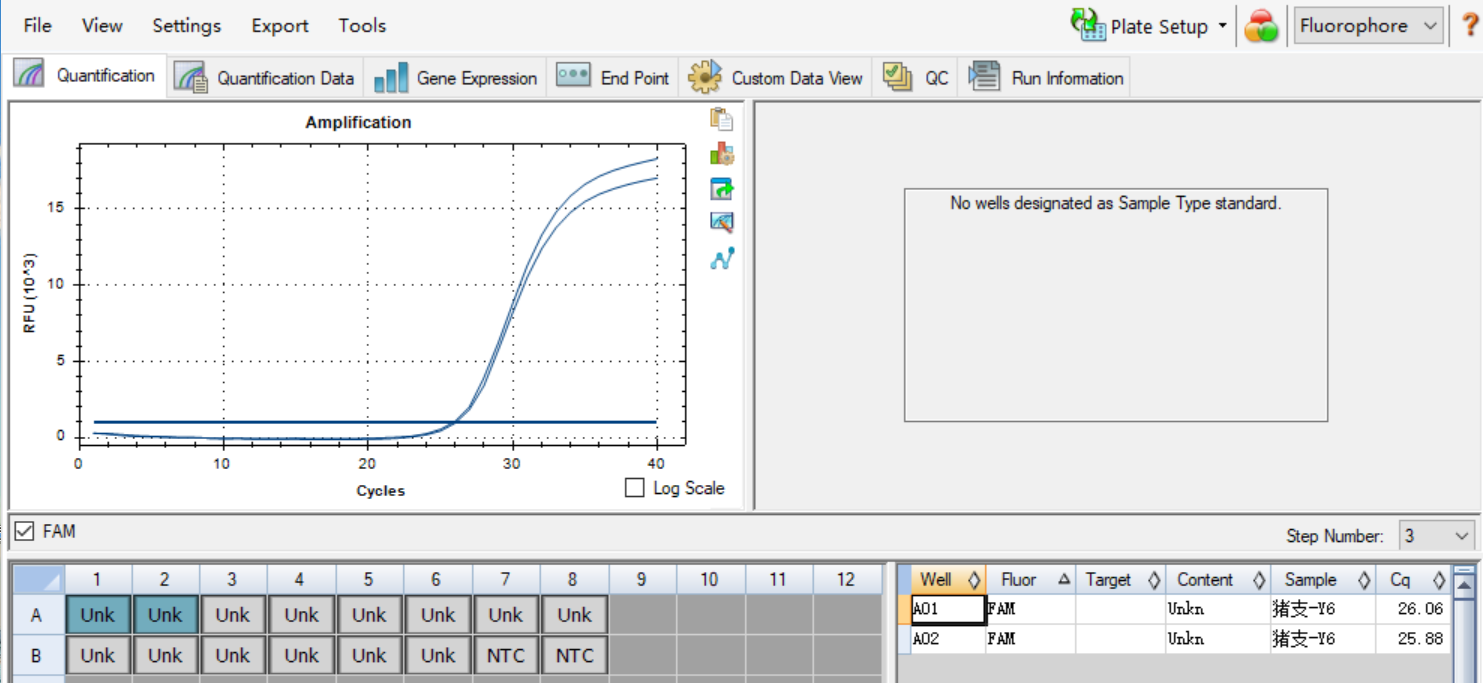Click the FAM fluor cell for A02

1030,639
